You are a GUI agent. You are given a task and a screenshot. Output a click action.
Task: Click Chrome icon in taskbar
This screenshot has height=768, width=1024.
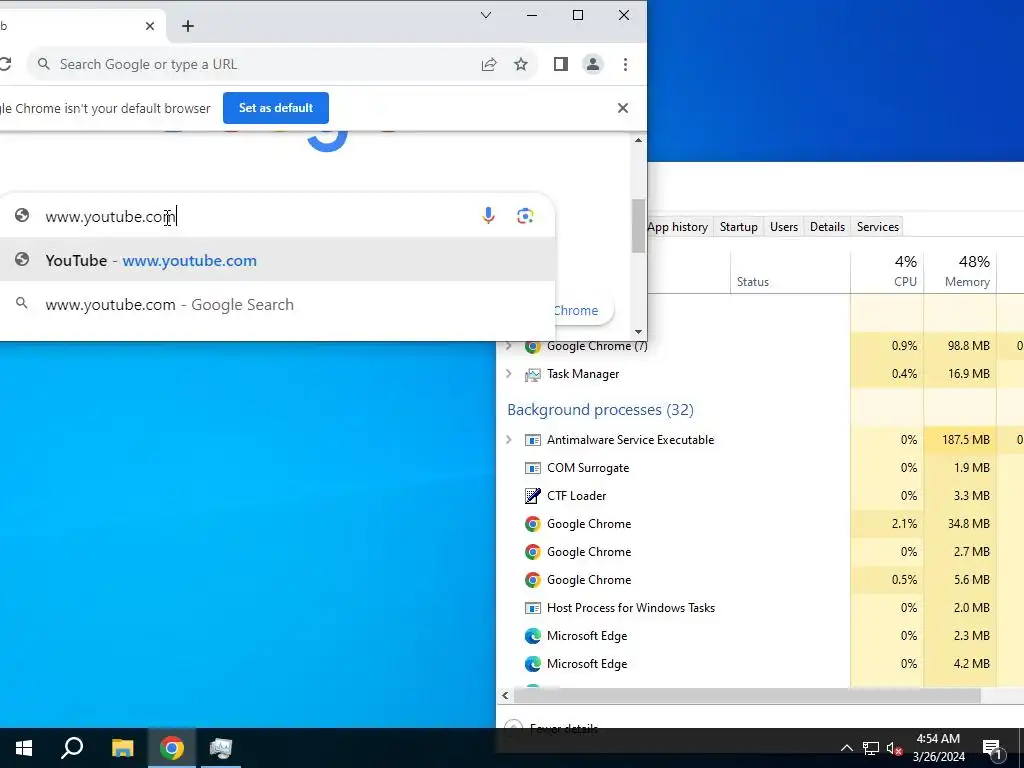pos(172,748)
